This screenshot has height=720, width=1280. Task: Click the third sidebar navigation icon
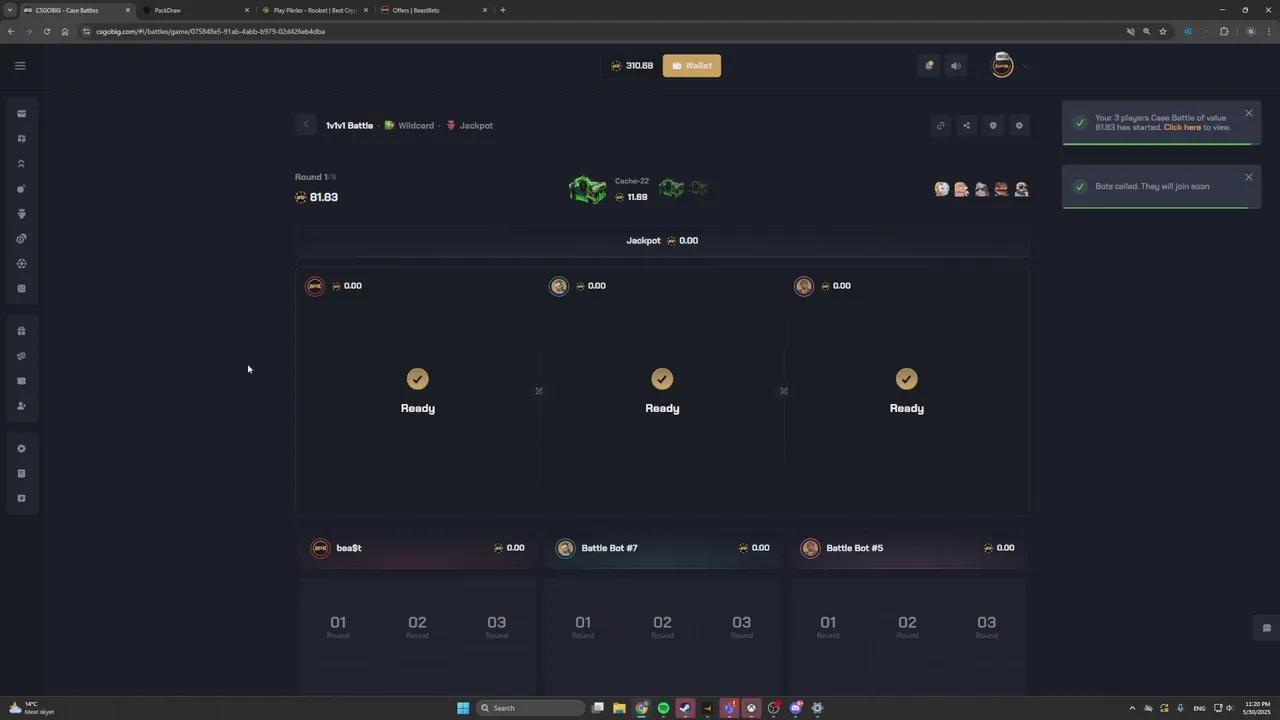pyautogui.click(x=21, y=164)
